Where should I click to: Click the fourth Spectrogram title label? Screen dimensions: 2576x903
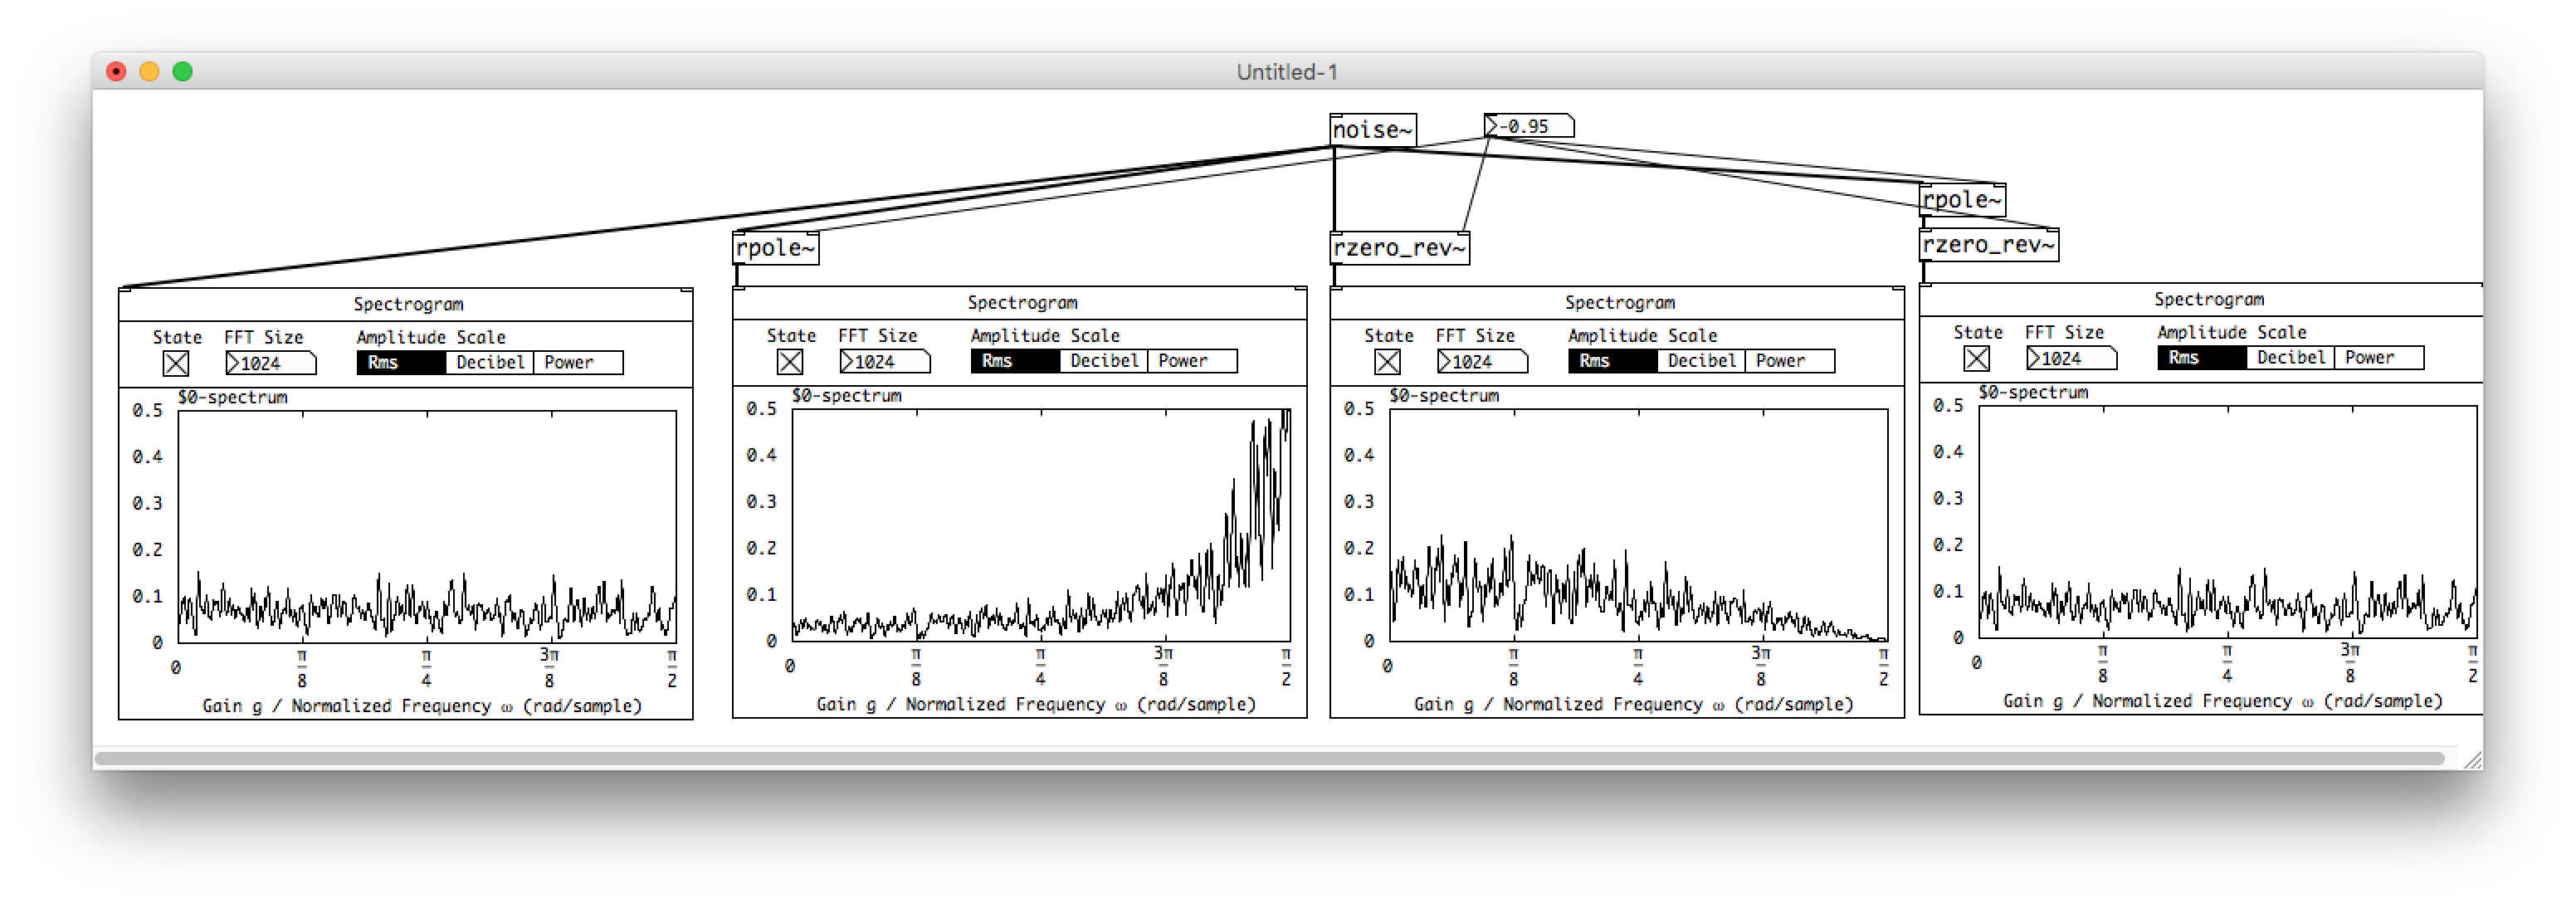click(2208, 299)
